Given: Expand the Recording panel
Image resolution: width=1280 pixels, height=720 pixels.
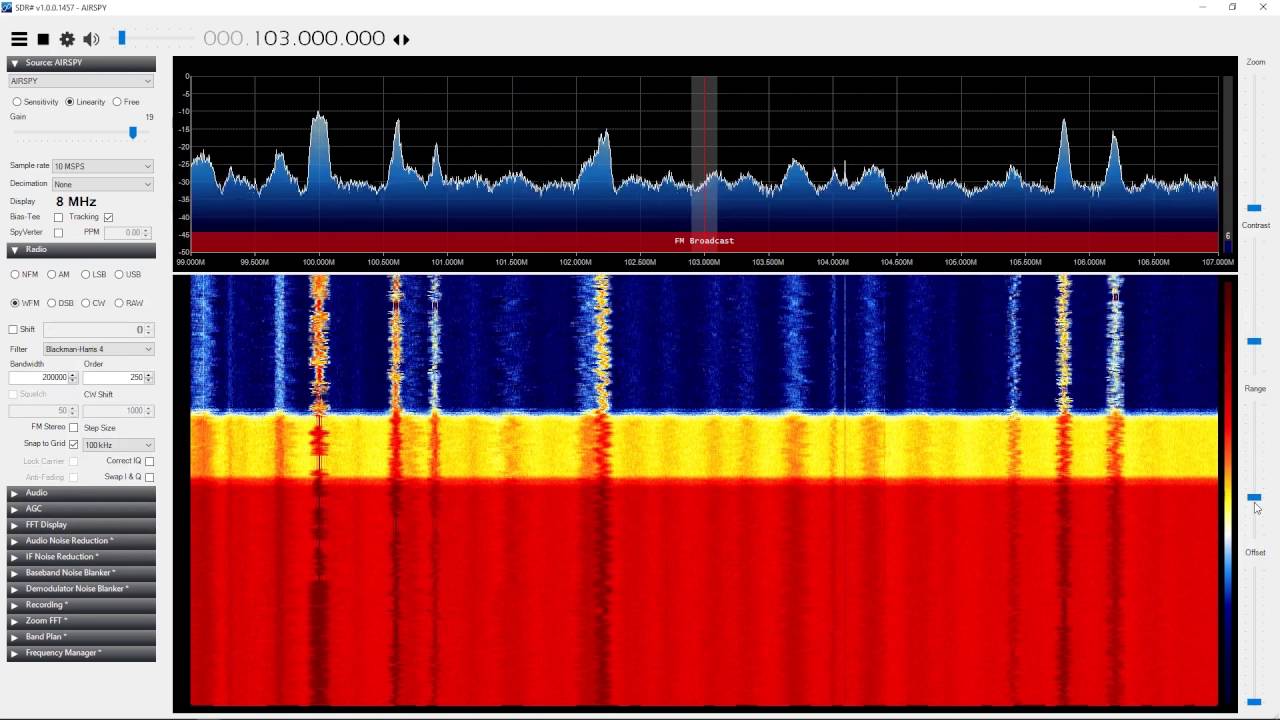Looking at the screenshot, I should coord(81,605).
